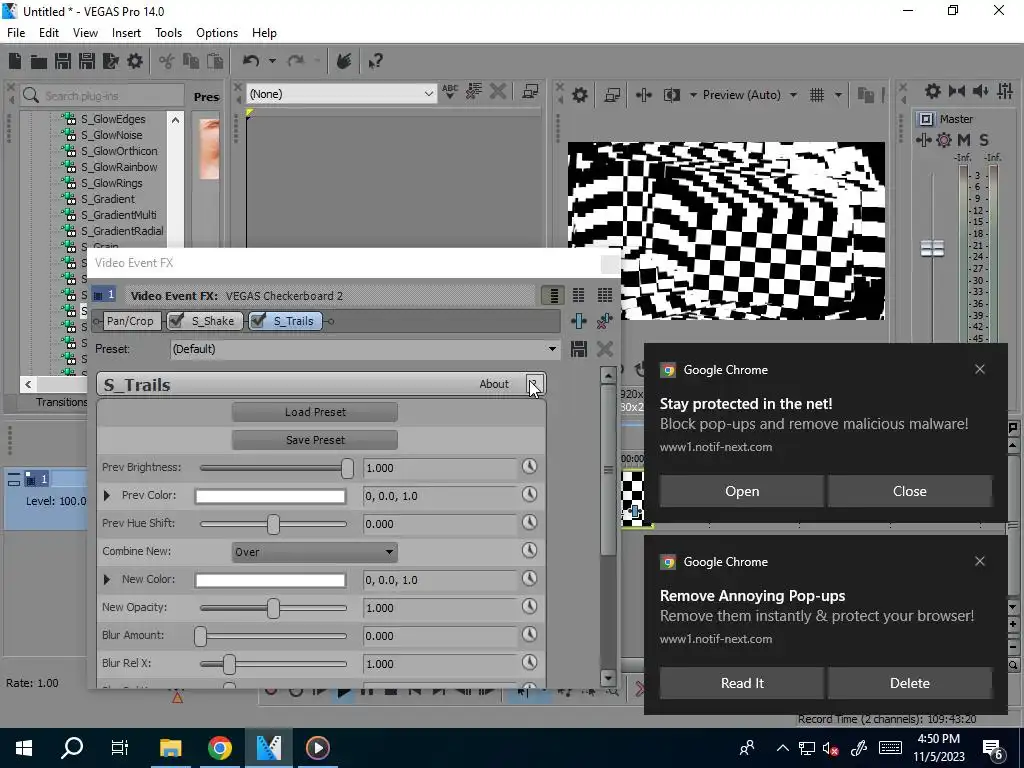Click the Load Preset button
Image resolution: width=1024 pixels, height=768 pixels.
[x=315, y=412]
